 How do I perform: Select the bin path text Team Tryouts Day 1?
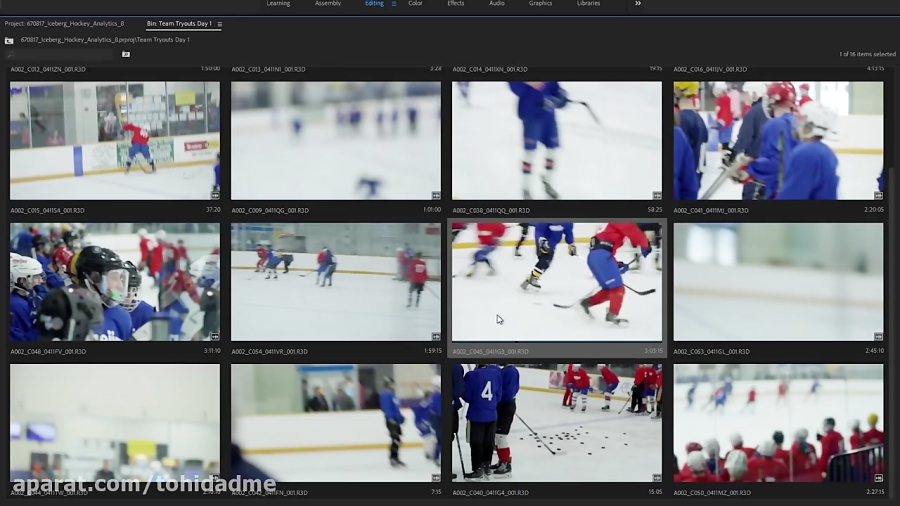(x=164, y=40)
